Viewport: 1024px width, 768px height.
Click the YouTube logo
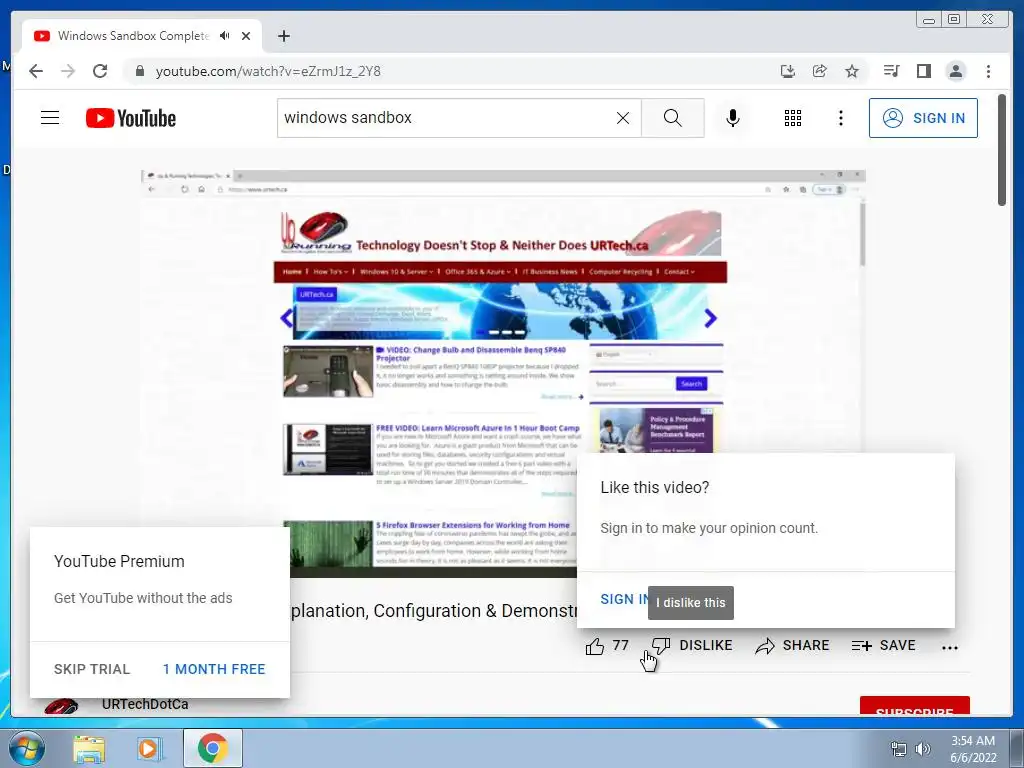(131, 118)
